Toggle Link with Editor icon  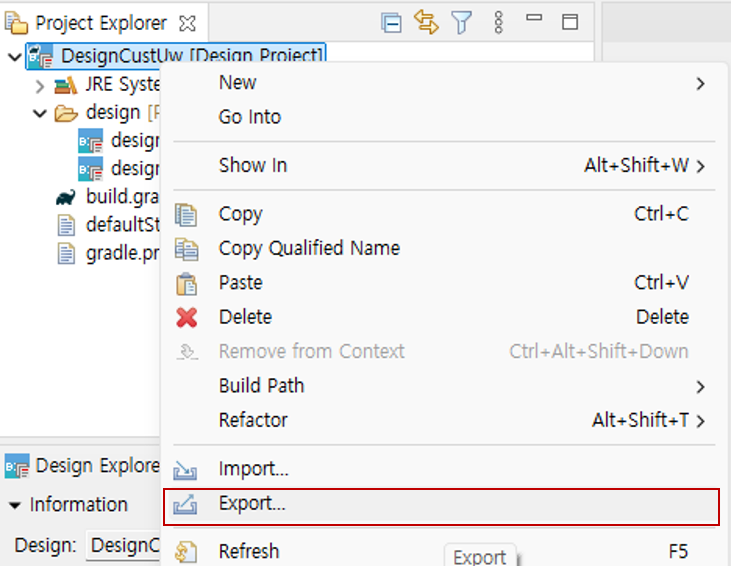click(x=427, y=23)
